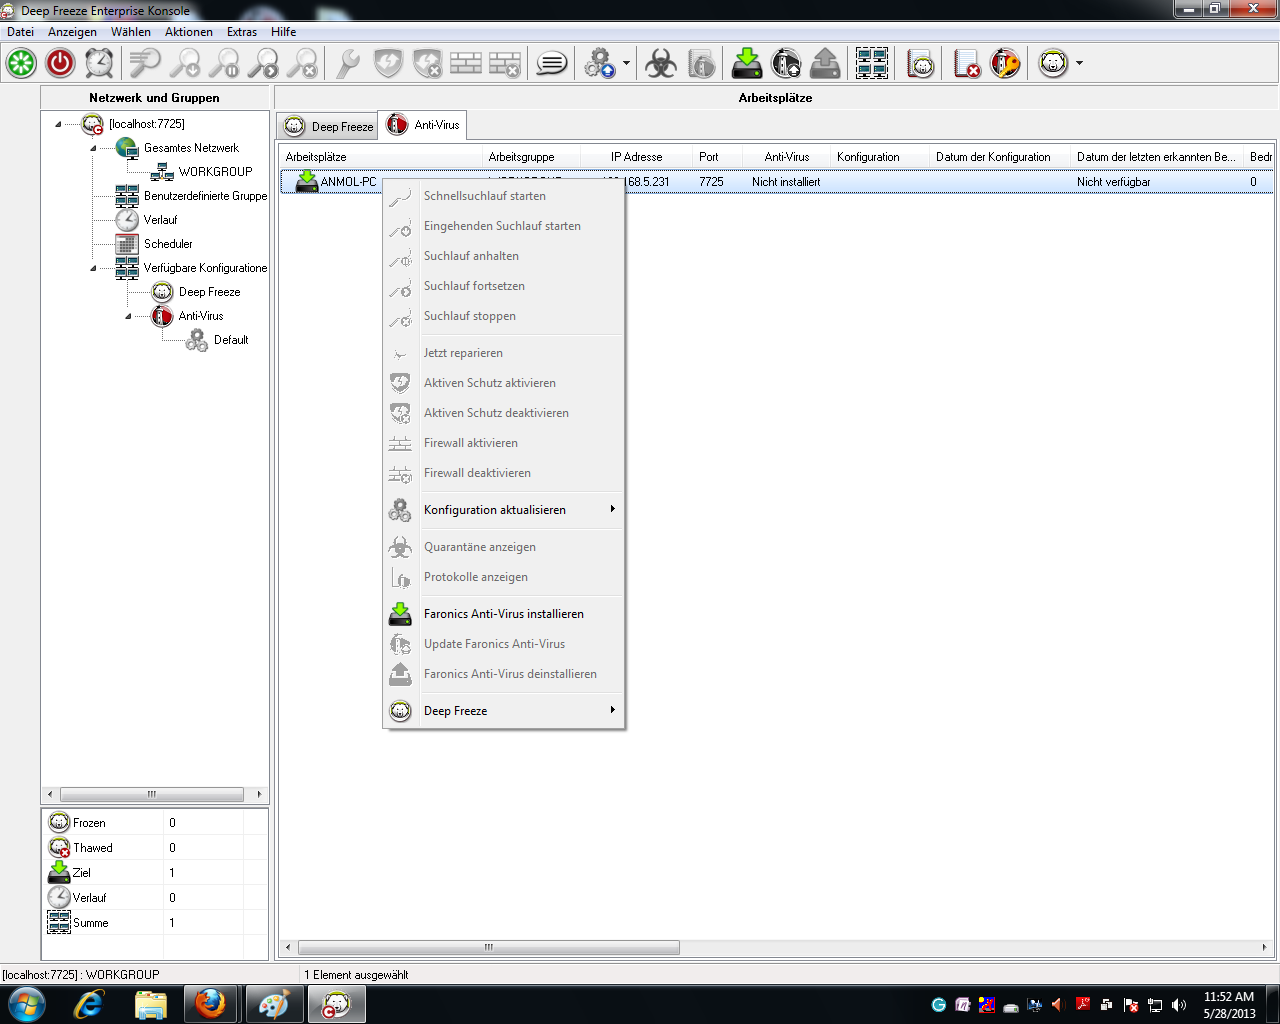Select Verlauf in the network tree

[x=160, y=220]
